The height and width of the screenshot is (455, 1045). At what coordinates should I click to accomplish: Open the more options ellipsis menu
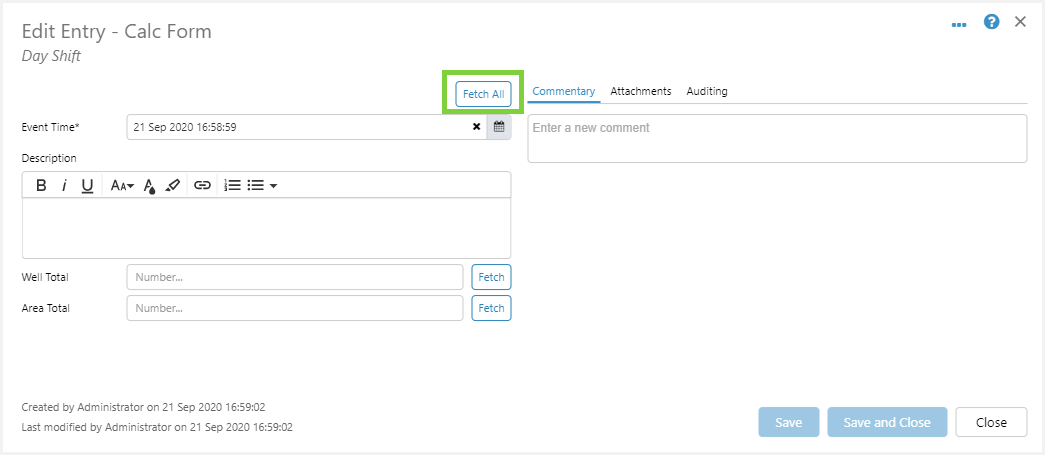click(959, 25)
